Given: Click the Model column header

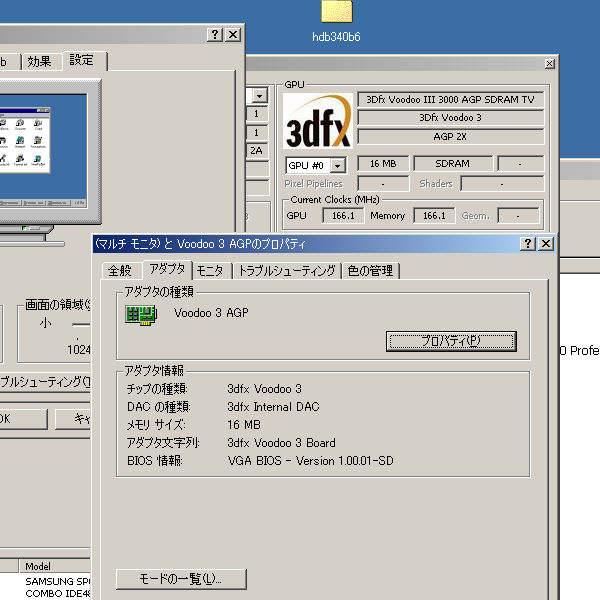Looking at the screenshot, I should click(55, 566).
